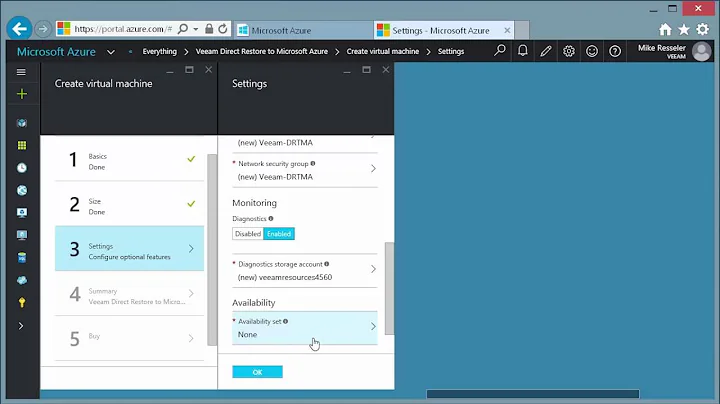Close the Settings - Microsoft Azure tab
This screenshot has height=404, width=720.
coord(507,30)
